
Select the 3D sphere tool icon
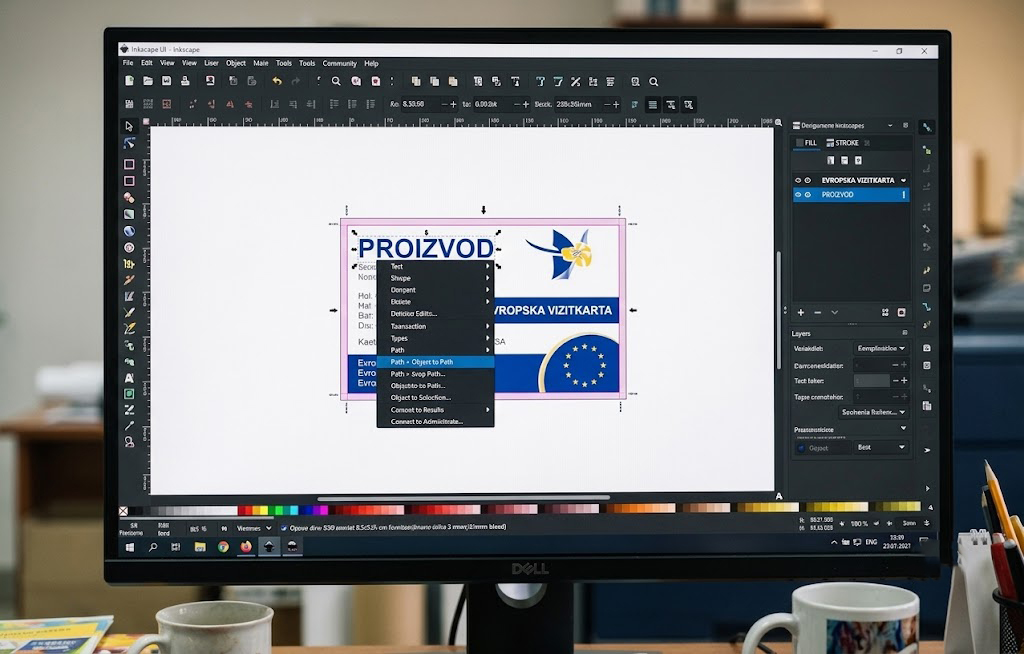click(x=129, y=231)
